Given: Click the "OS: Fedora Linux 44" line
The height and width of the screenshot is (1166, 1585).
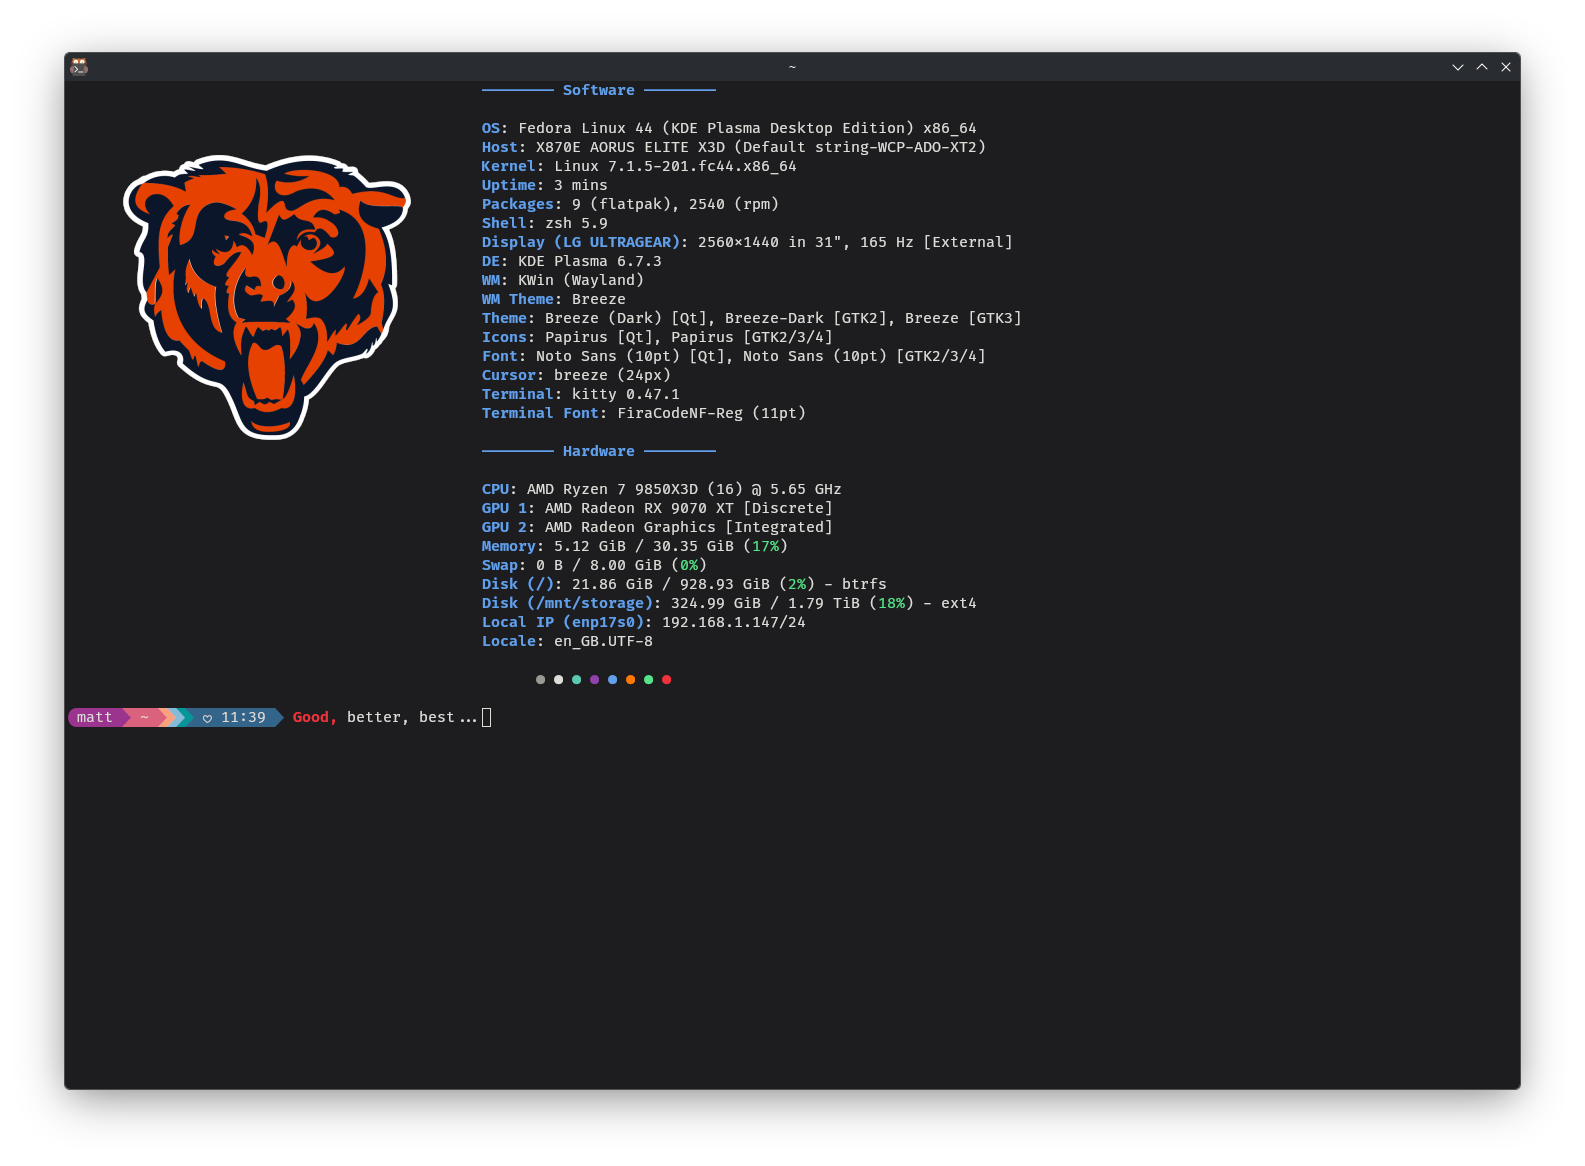Looking at the screenshot, I should tap(729, 128).
